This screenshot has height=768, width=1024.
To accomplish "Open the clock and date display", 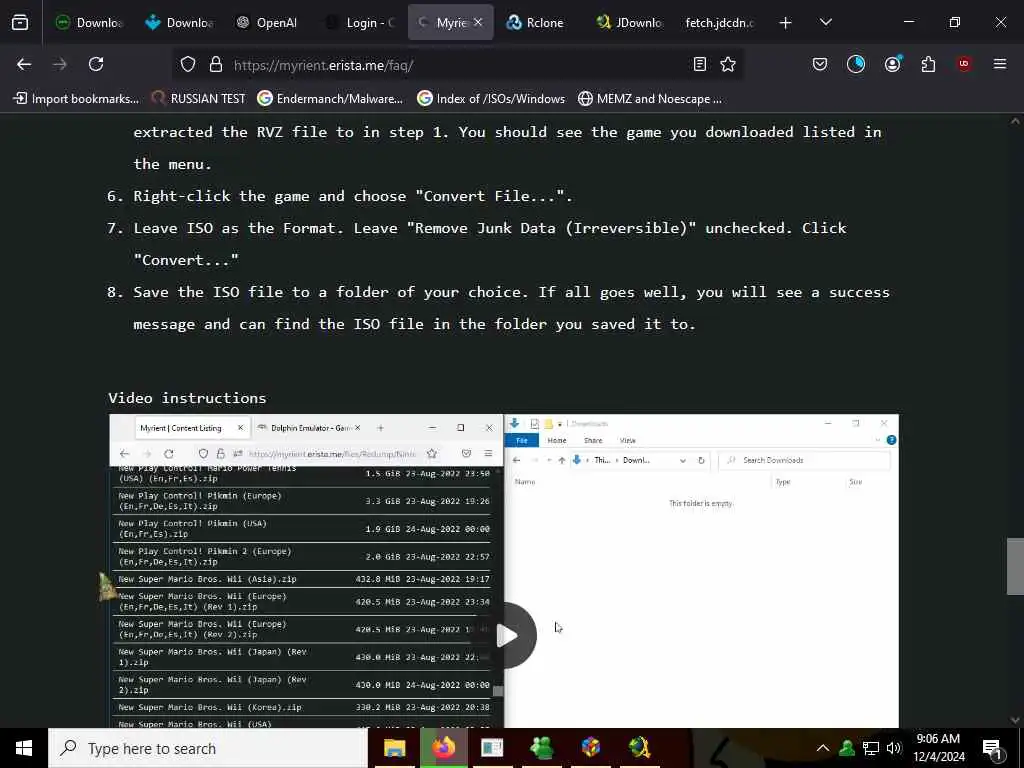I will pyautogui.click(x=938, y=748).
